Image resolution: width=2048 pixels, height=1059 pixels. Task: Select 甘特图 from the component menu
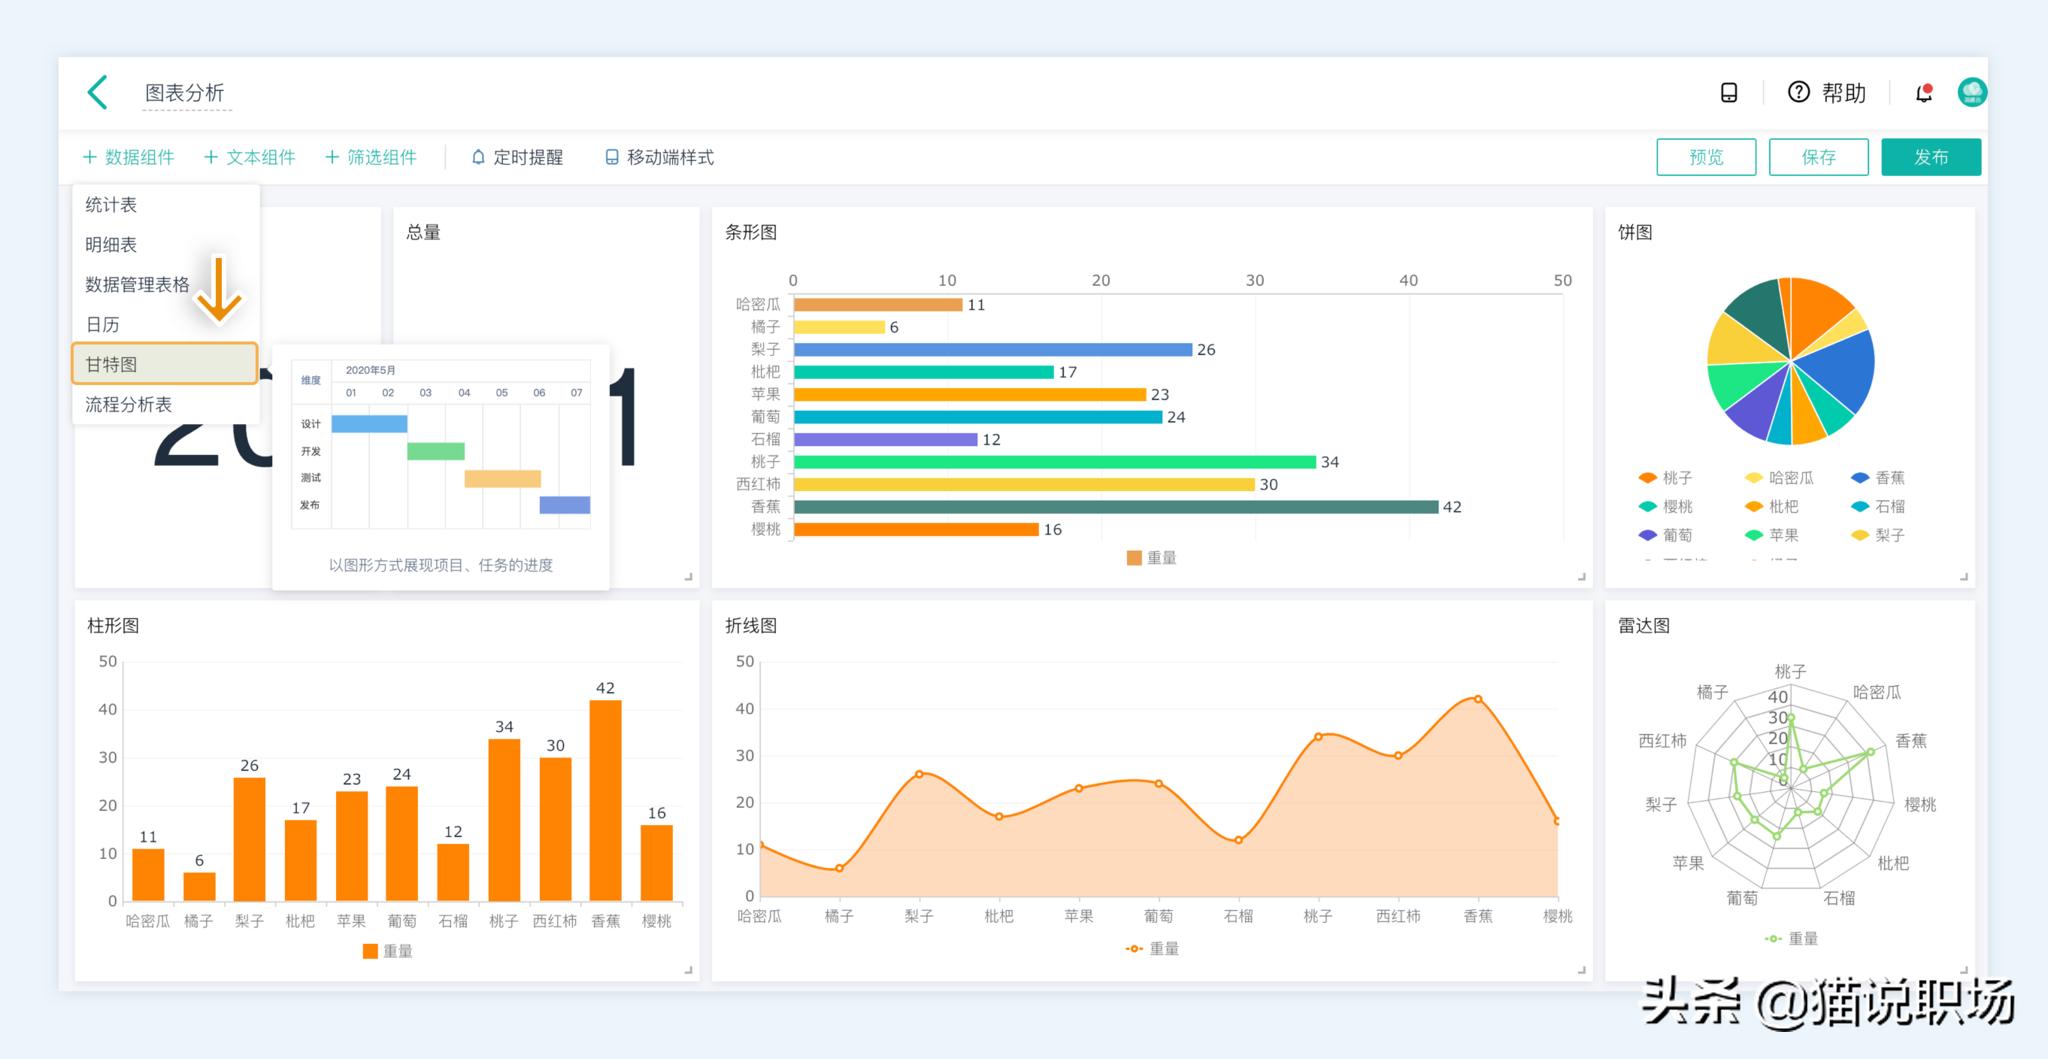click(x=165, y=364)
